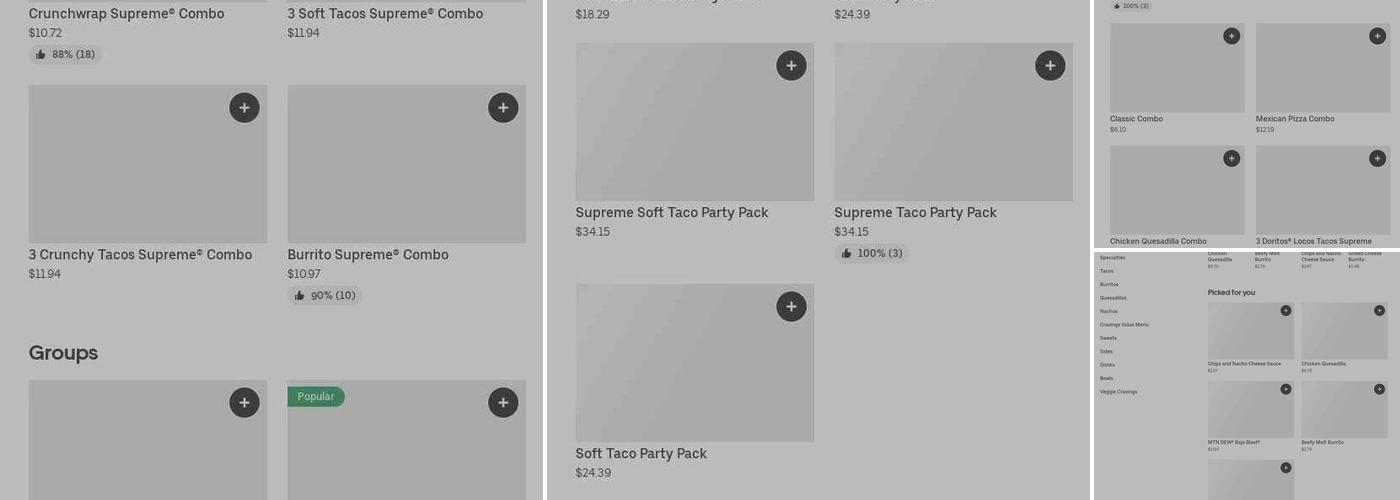Jump to Drinks section
The height and width of the screenshot is (500, 1400).
tap(1106, 365)
